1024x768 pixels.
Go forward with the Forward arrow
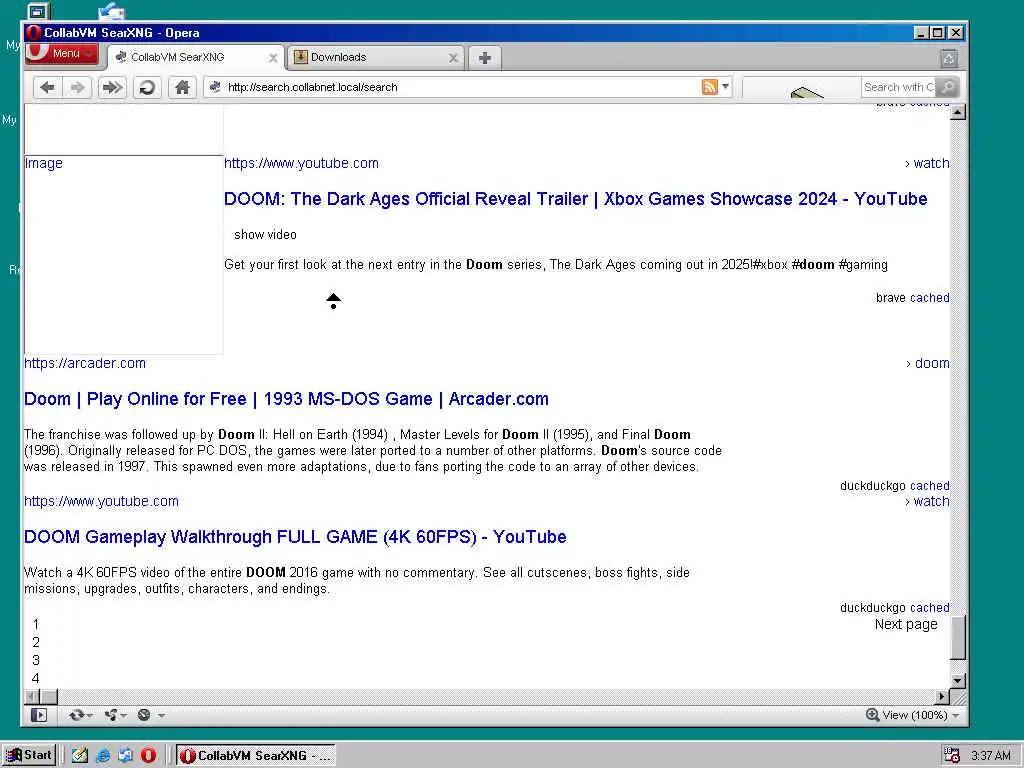[x=78, y=87]
